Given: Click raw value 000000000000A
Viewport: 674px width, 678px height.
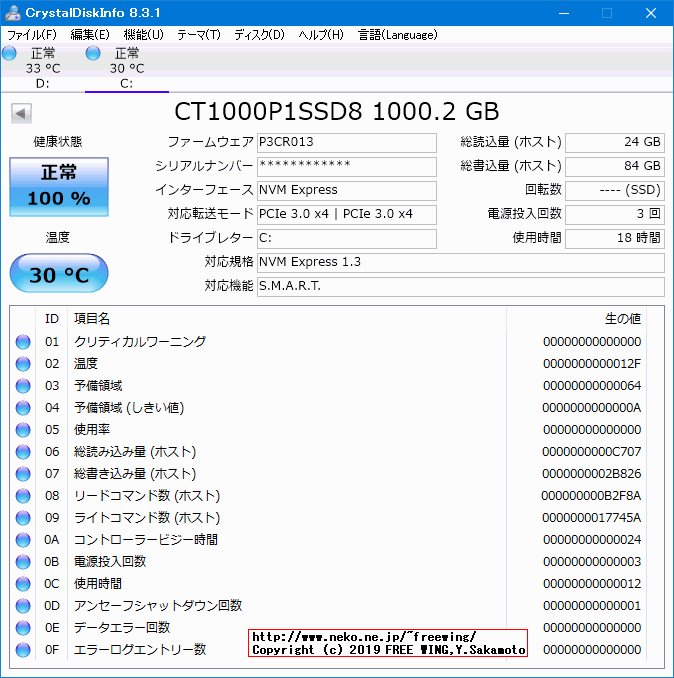Looking at the screenshot, I should click(592, 408).
